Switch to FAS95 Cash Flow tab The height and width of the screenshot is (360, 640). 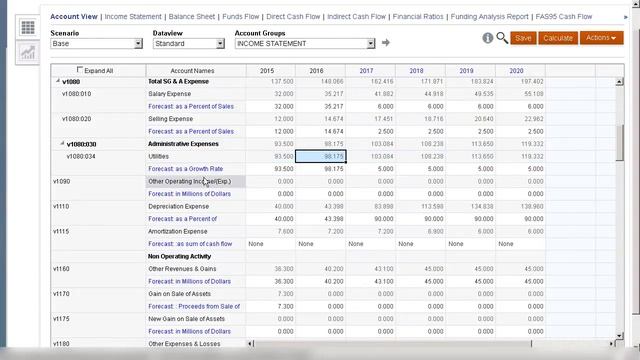pos(564,17)
